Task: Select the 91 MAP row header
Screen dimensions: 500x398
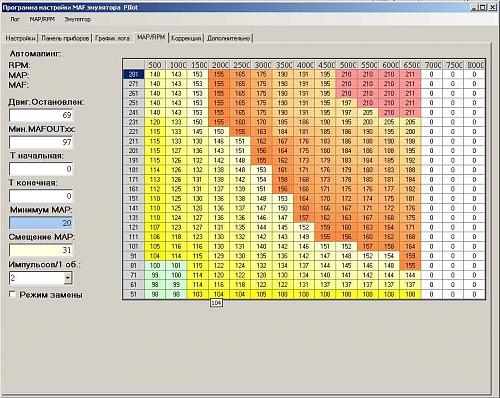Action: [134, 256]
